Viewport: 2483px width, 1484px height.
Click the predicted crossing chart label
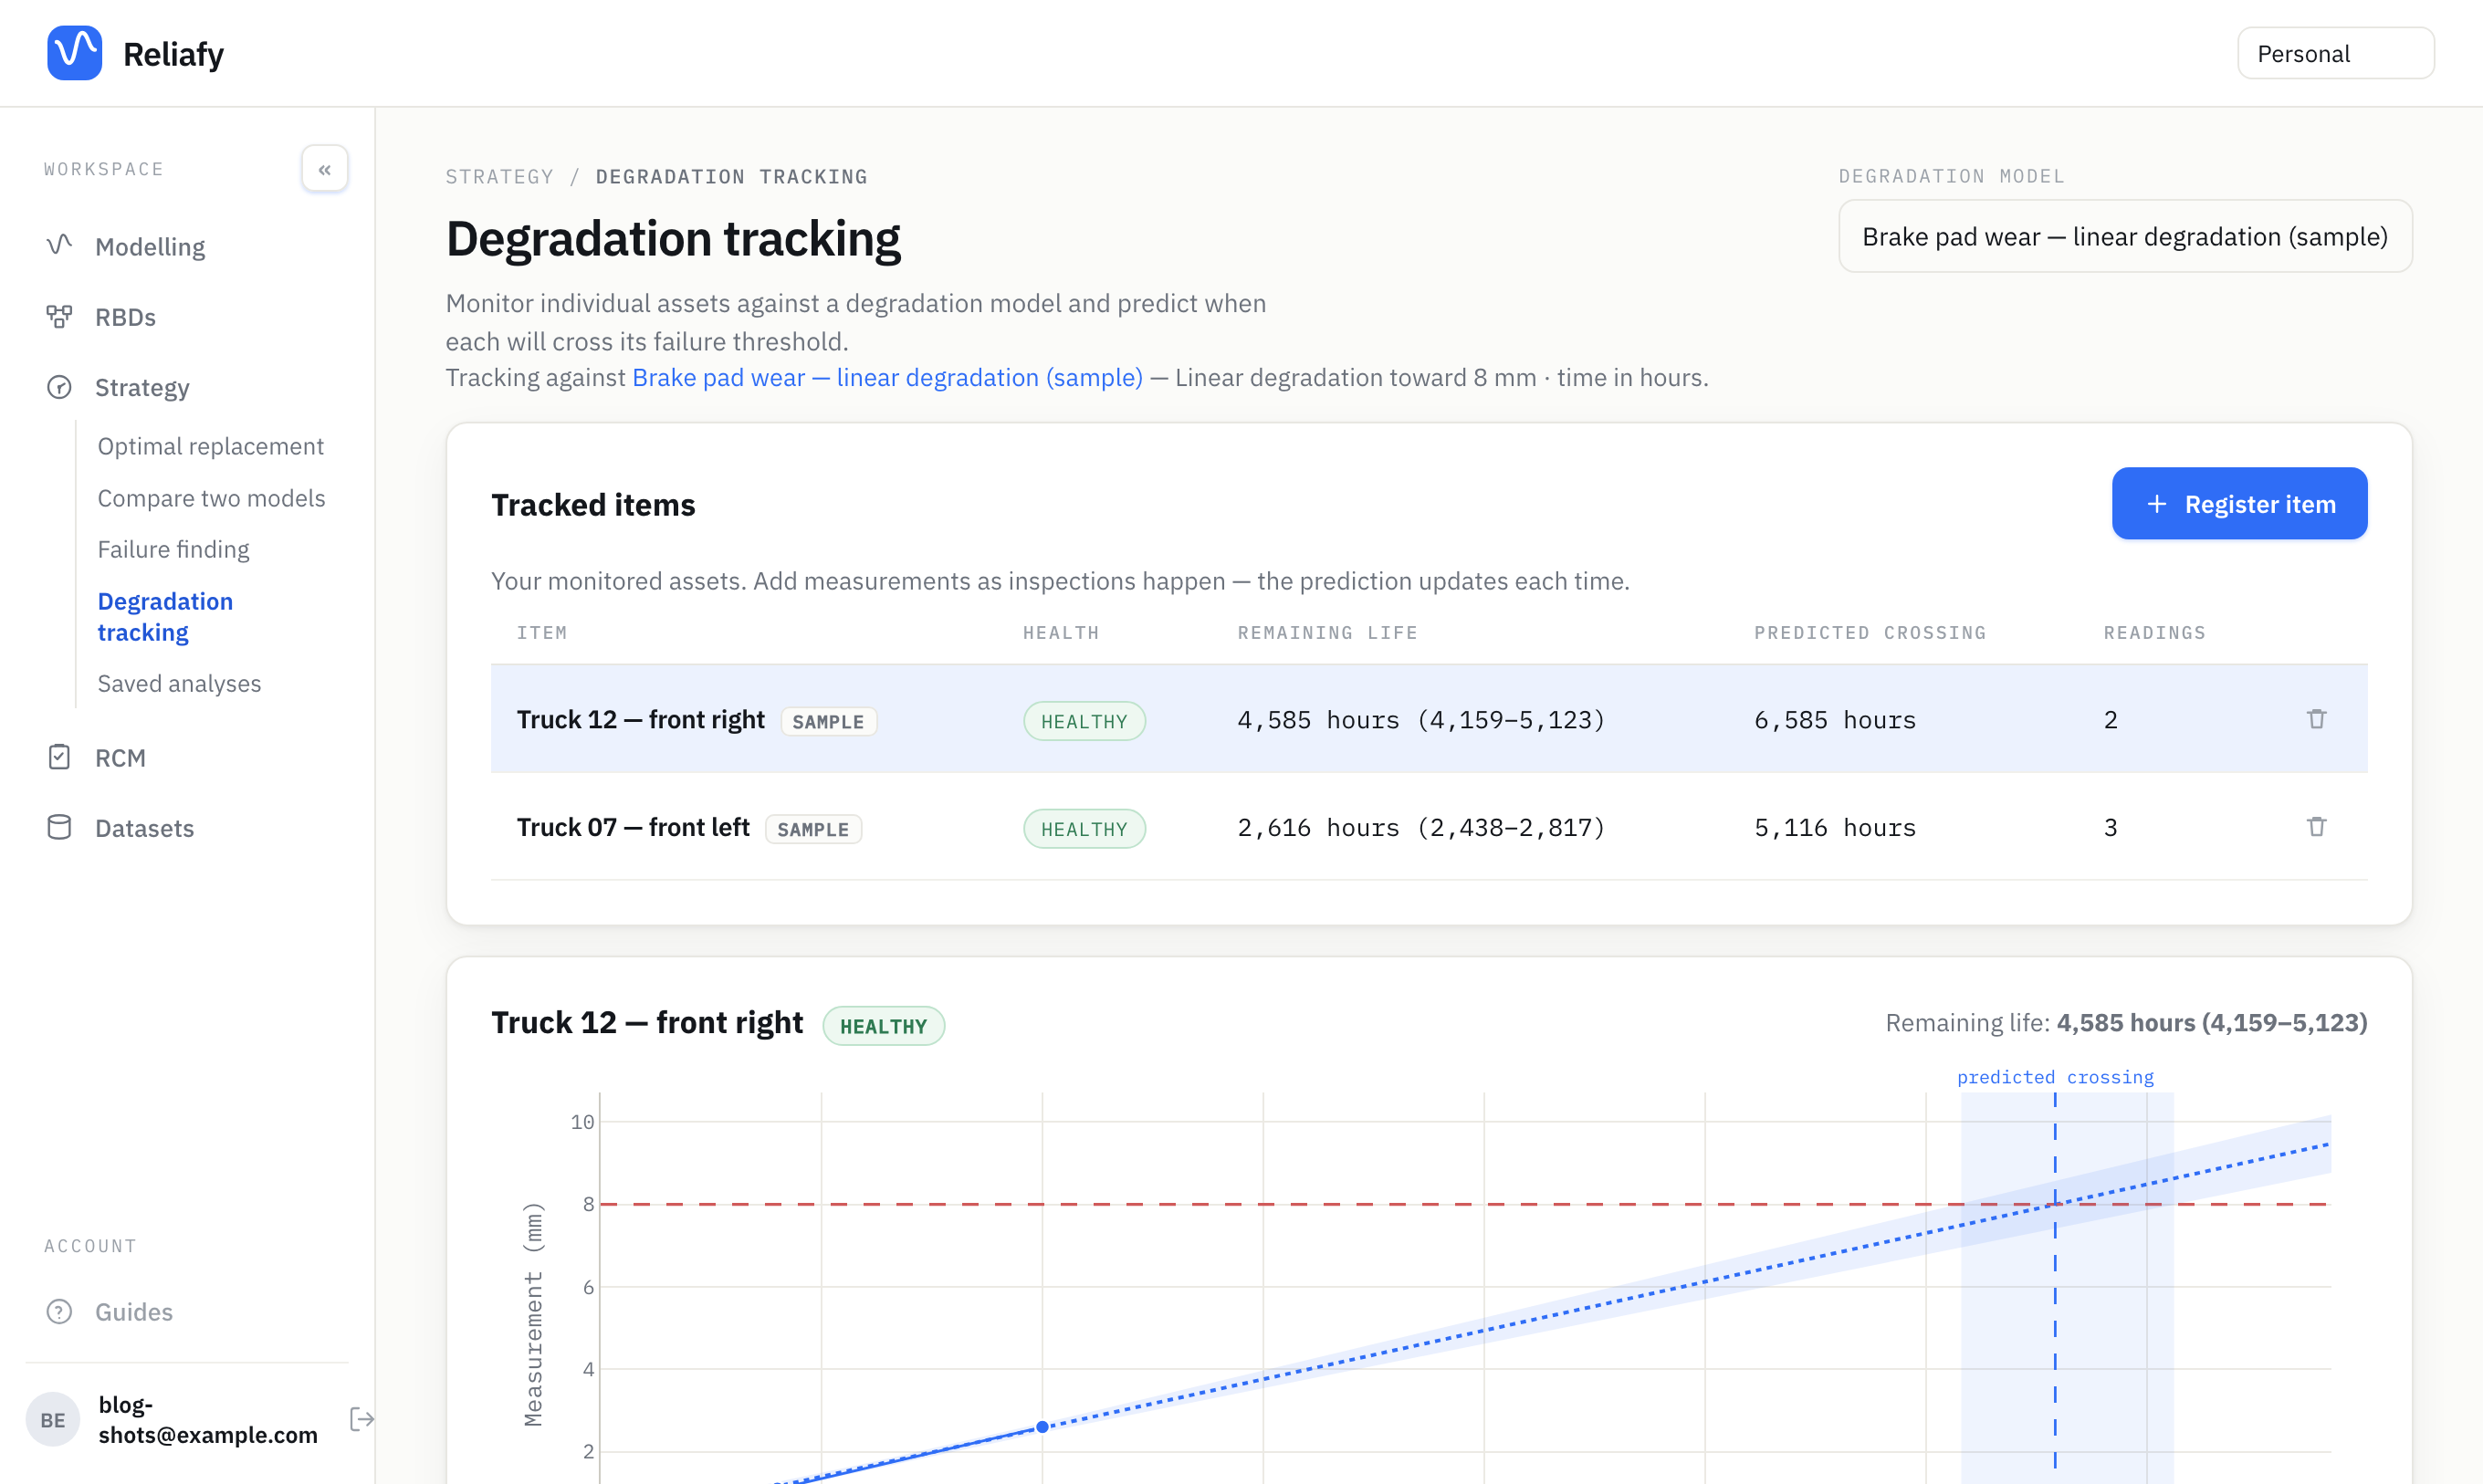pos(2055,1077)
